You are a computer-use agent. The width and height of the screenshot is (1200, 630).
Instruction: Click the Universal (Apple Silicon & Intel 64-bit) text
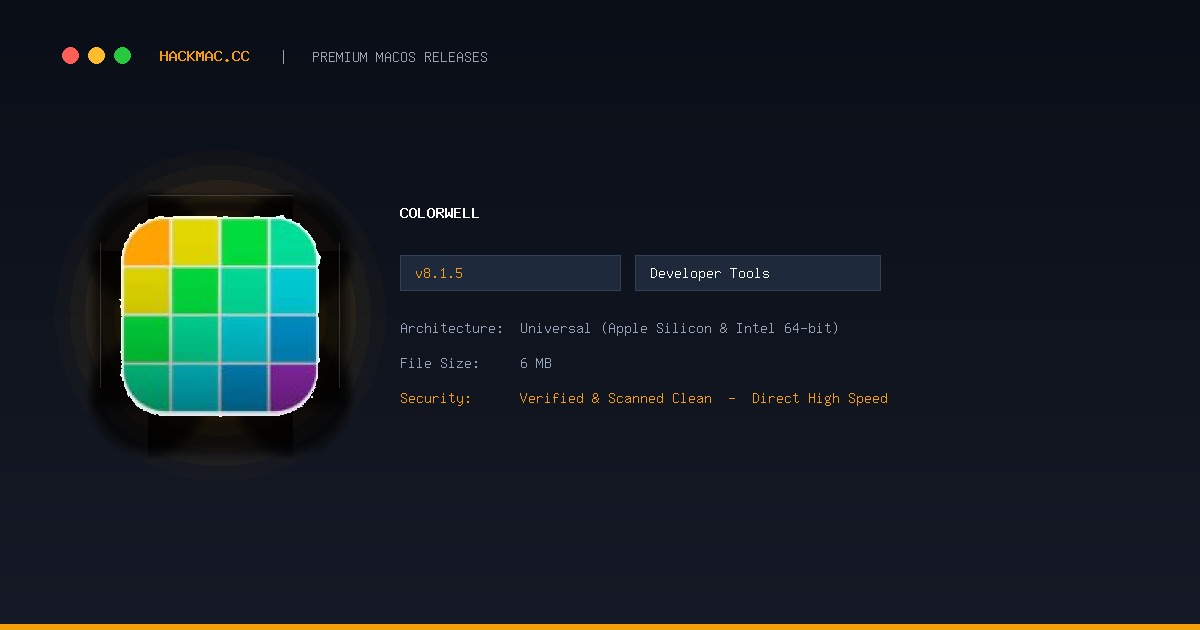point(679,328)
